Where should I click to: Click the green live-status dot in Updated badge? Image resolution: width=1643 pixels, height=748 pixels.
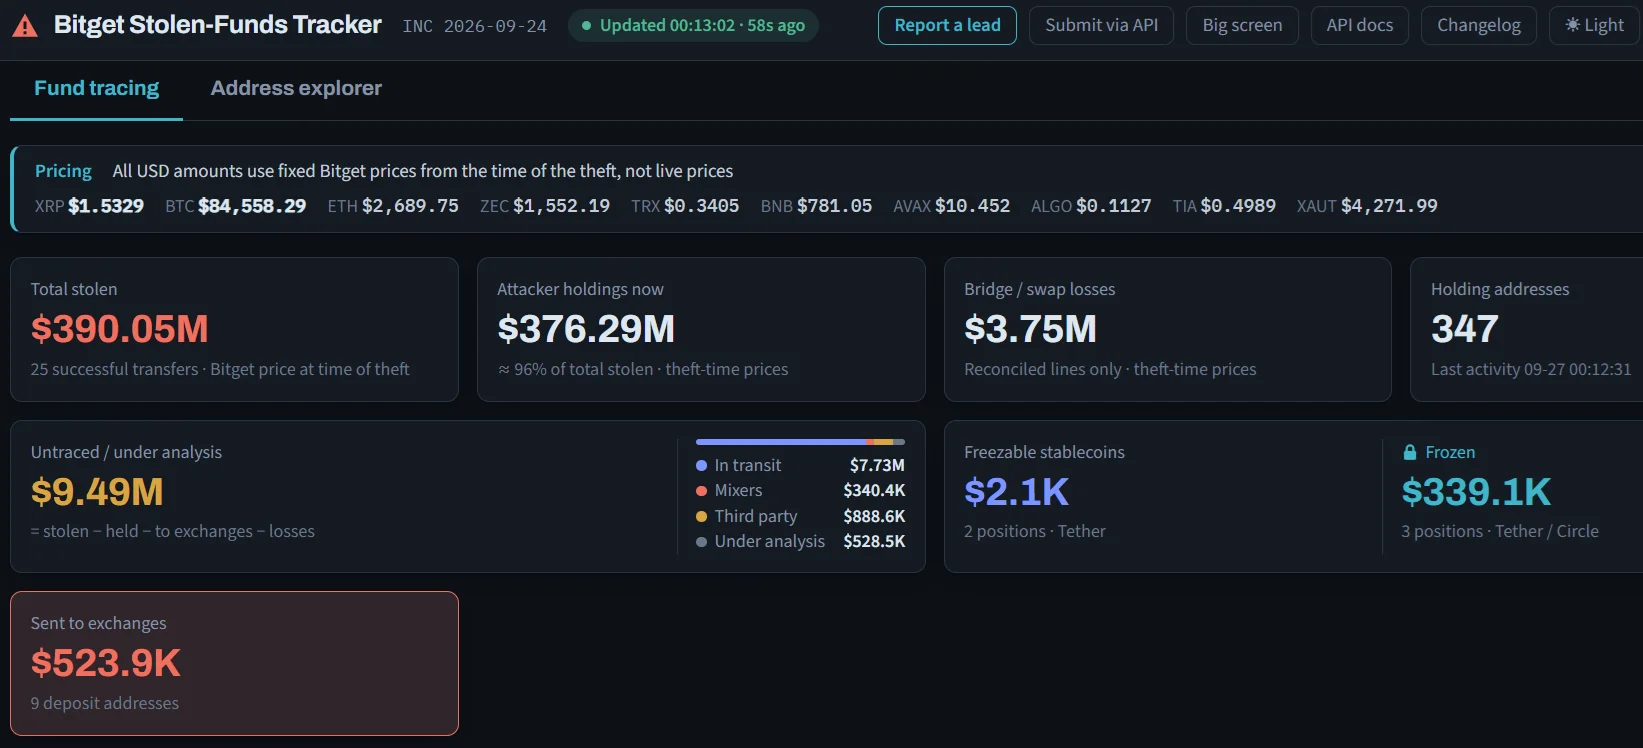(586, 26)
